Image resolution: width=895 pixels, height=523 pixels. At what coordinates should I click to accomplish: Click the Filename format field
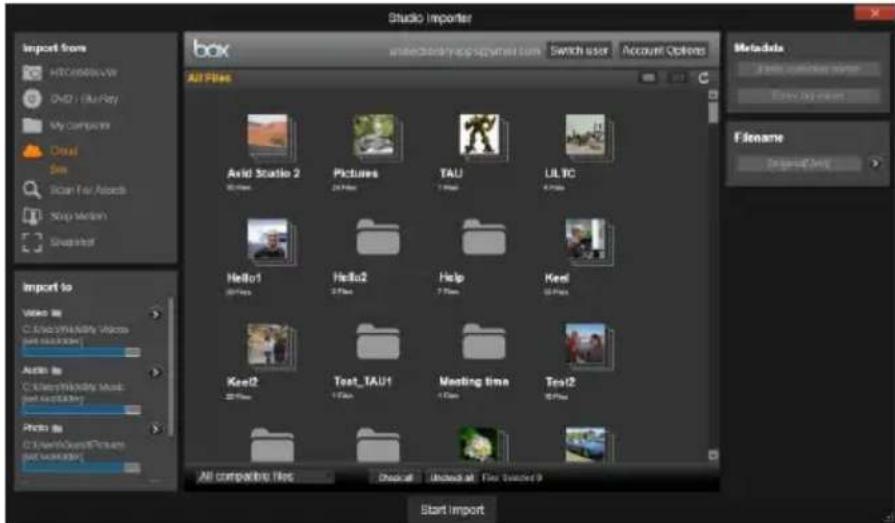point(799,164)
